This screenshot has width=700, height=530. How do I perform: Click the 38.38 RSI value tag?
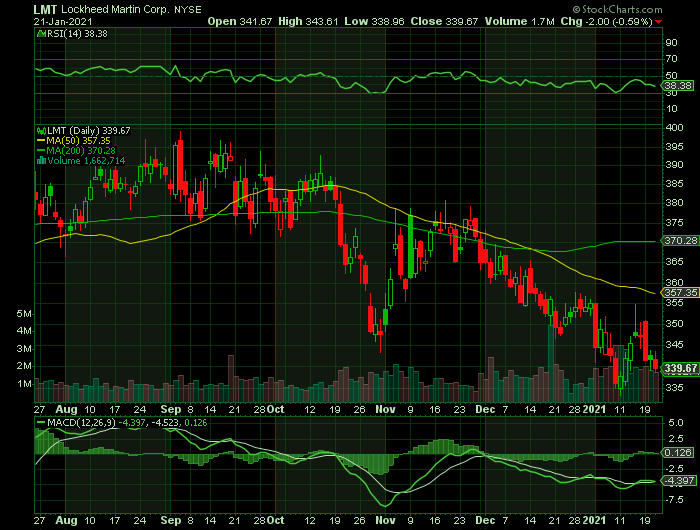click(x=678, y=87)
